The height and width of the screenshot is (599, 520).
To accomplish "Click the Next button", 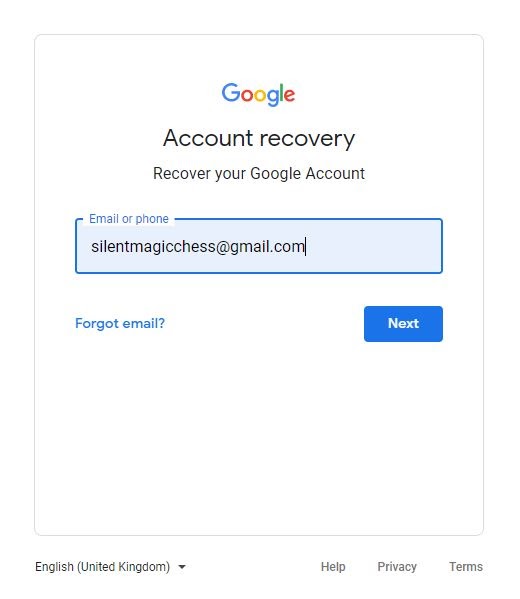I will (403, 324).
